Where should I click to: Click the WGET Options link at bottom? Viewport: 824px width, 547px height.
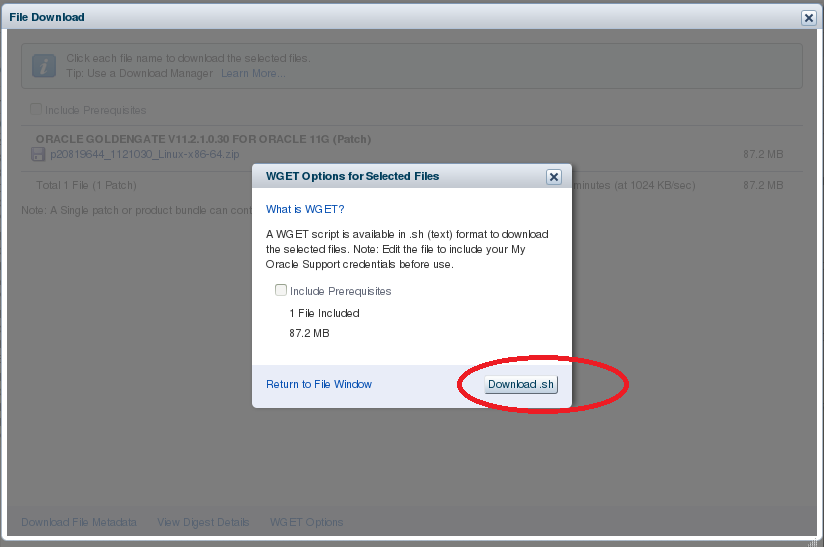coord(306,522)
